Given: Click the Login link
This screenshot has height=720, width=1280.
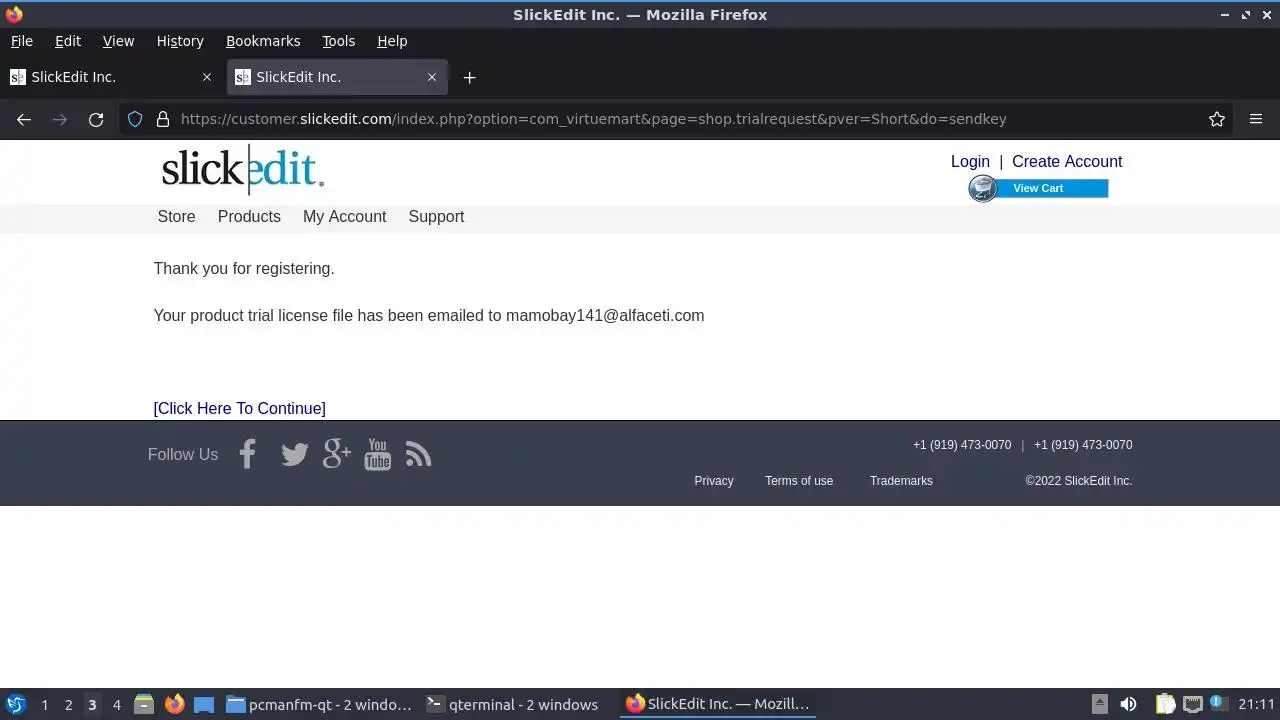Looking at the screenshot, I should pos(970,161).
